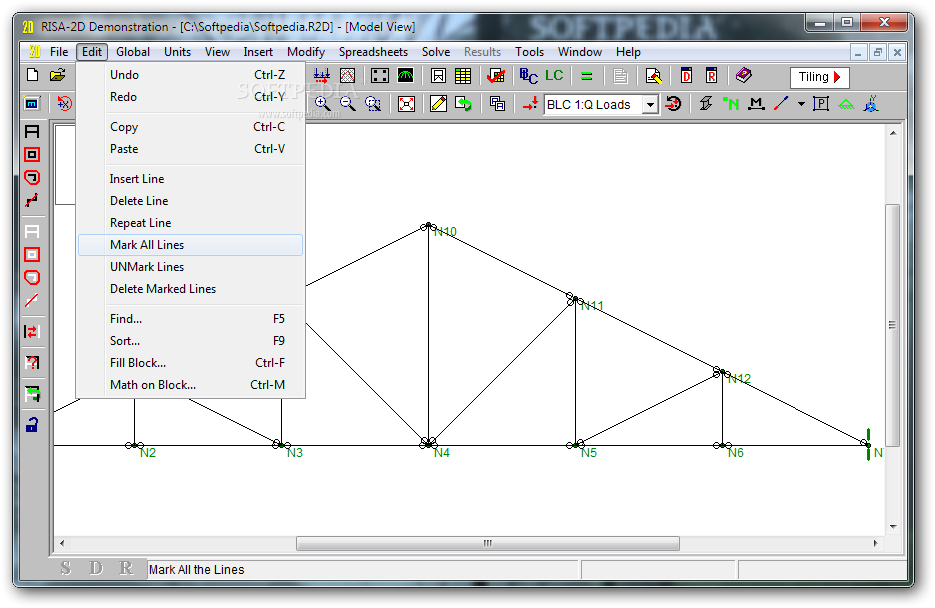Open the purple help book icon
935x608 pixels.
[x=744, y=75]
